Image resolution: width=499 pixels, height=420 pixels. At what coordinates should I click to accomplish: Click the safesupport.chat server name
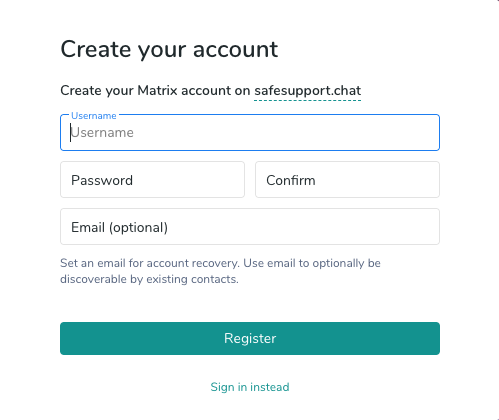pyautogui.click(x=308, y=91)
